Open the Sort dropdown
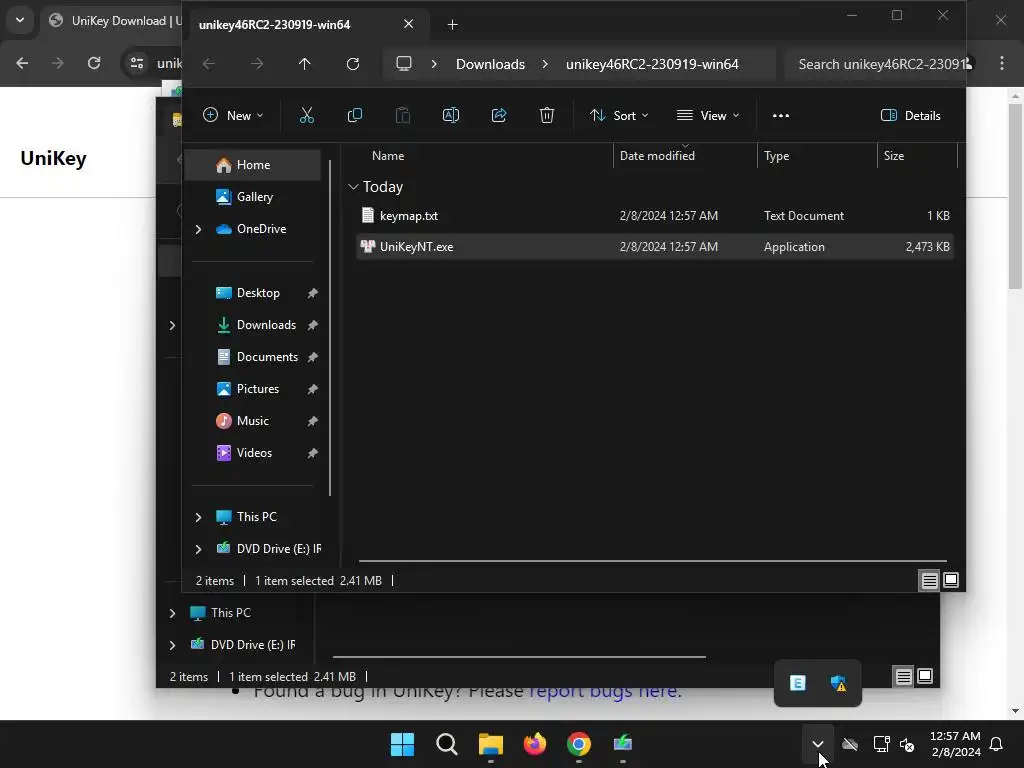This screenshot has height=768, width=1024. (618, 116)
